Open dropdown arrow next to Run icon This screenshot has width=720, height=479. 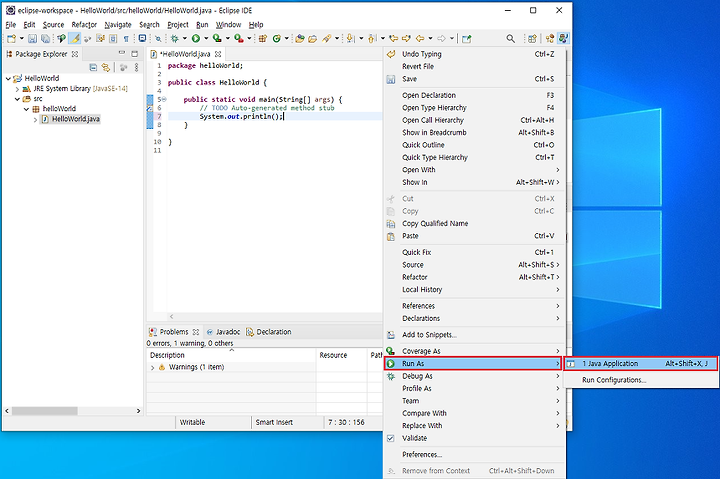[x=206, y=39]
